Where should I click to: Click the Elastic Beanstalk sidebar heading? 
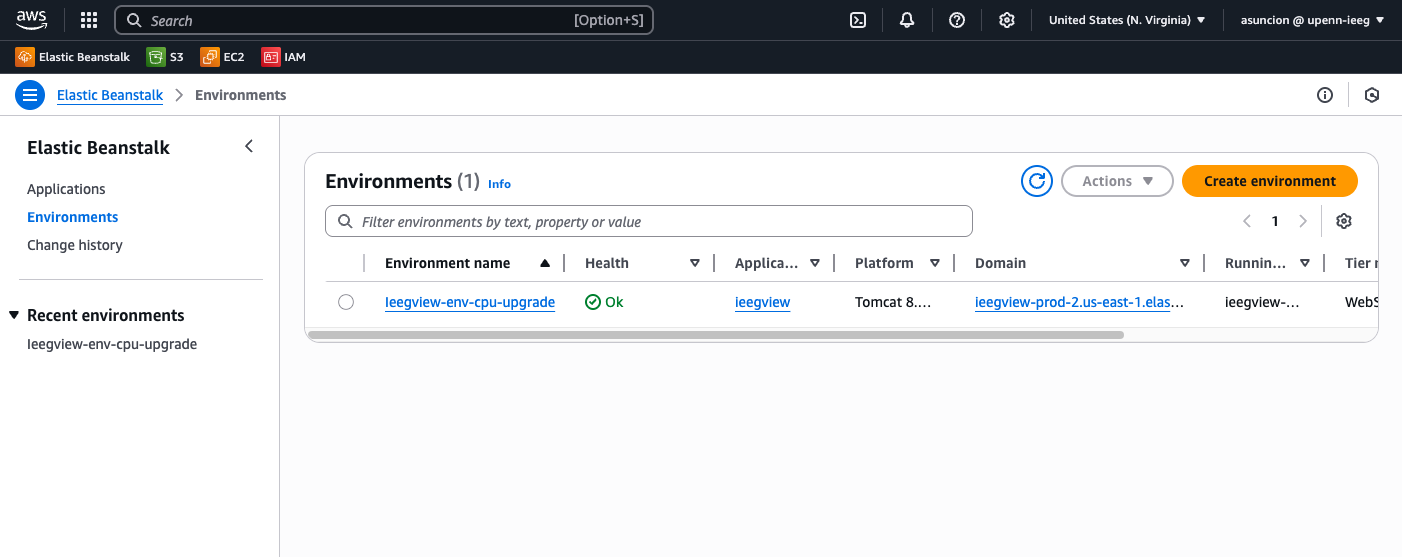[x=98, y=147]
